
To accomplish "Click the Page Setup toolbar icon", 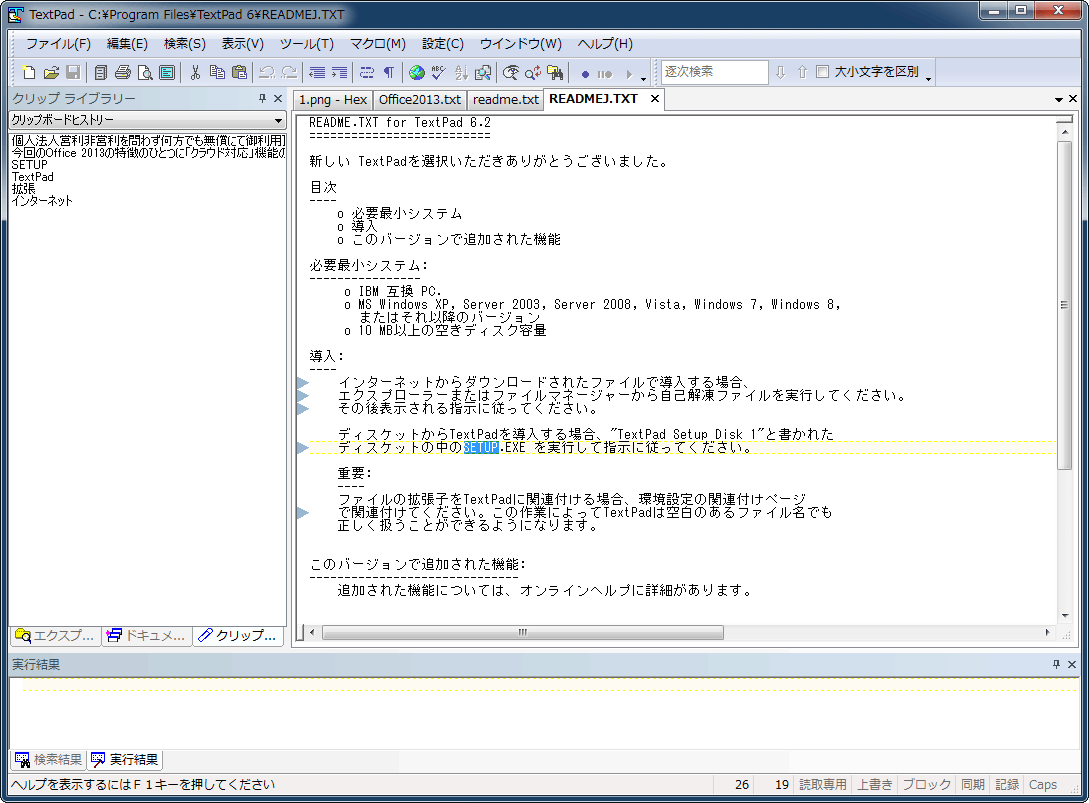I will tap(167, 72).
